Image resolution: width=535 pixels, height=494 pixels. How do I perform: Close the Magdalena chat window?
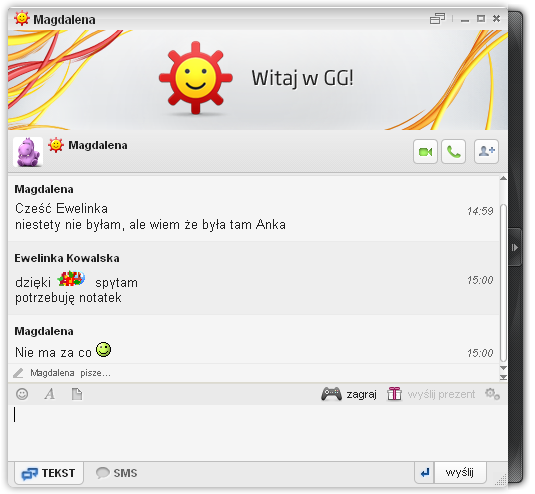pyautogui.click(x=496, y=18)
